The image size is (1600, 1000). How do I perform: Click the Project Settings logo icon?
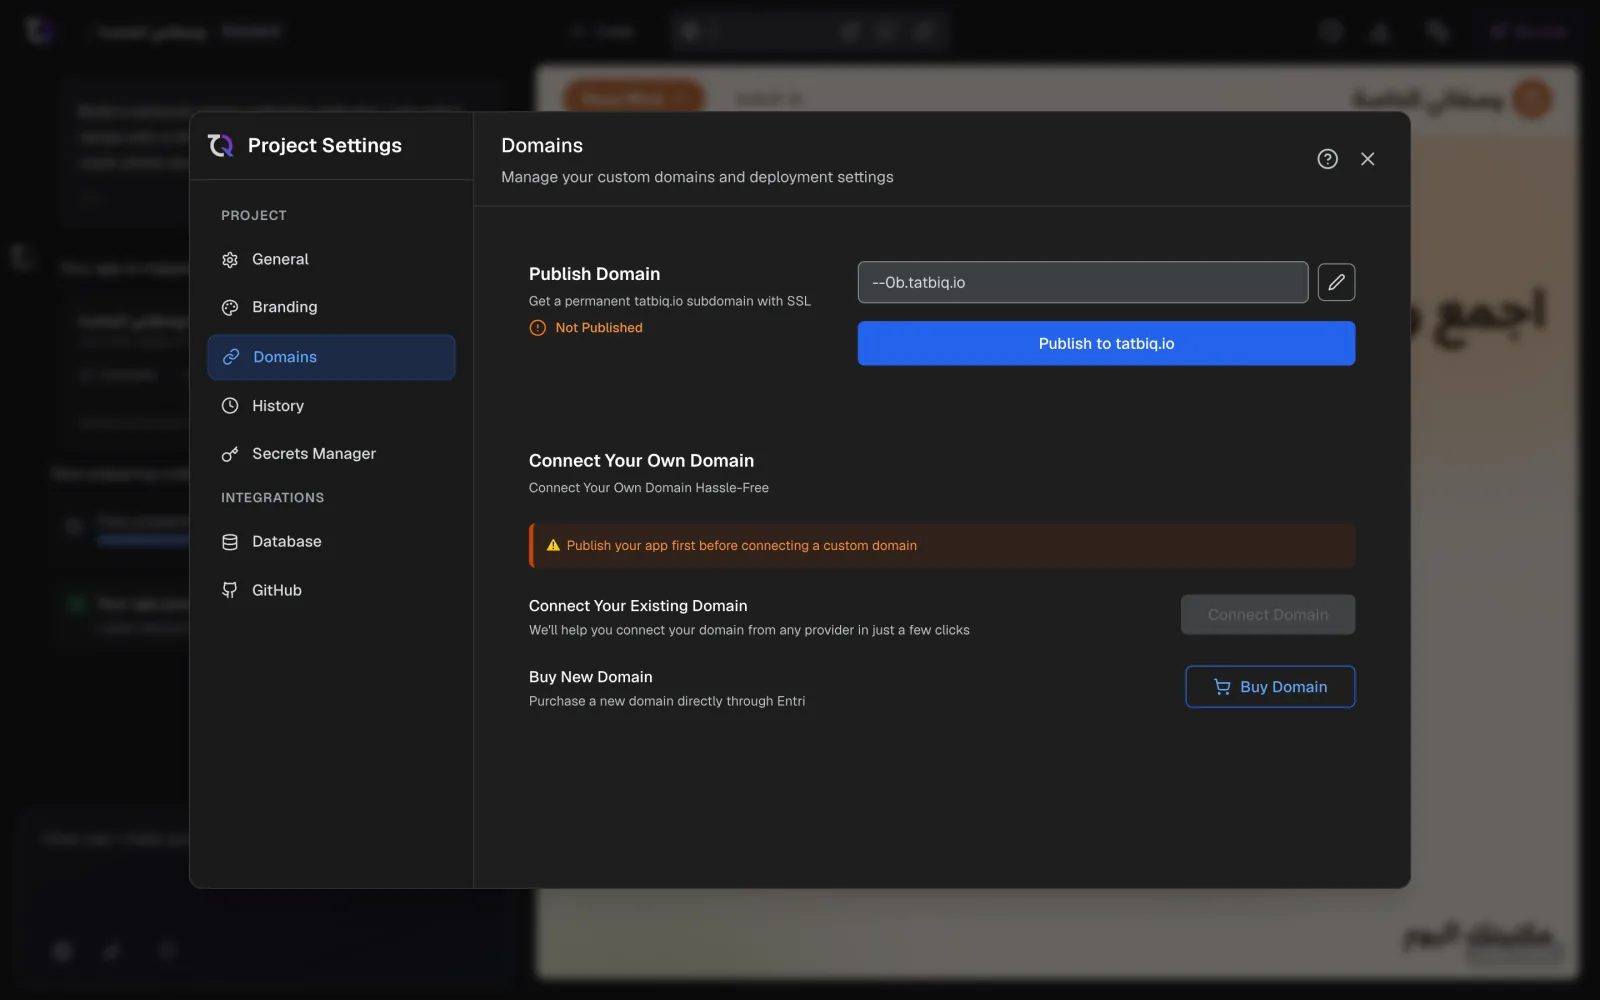tap(221, 146)
